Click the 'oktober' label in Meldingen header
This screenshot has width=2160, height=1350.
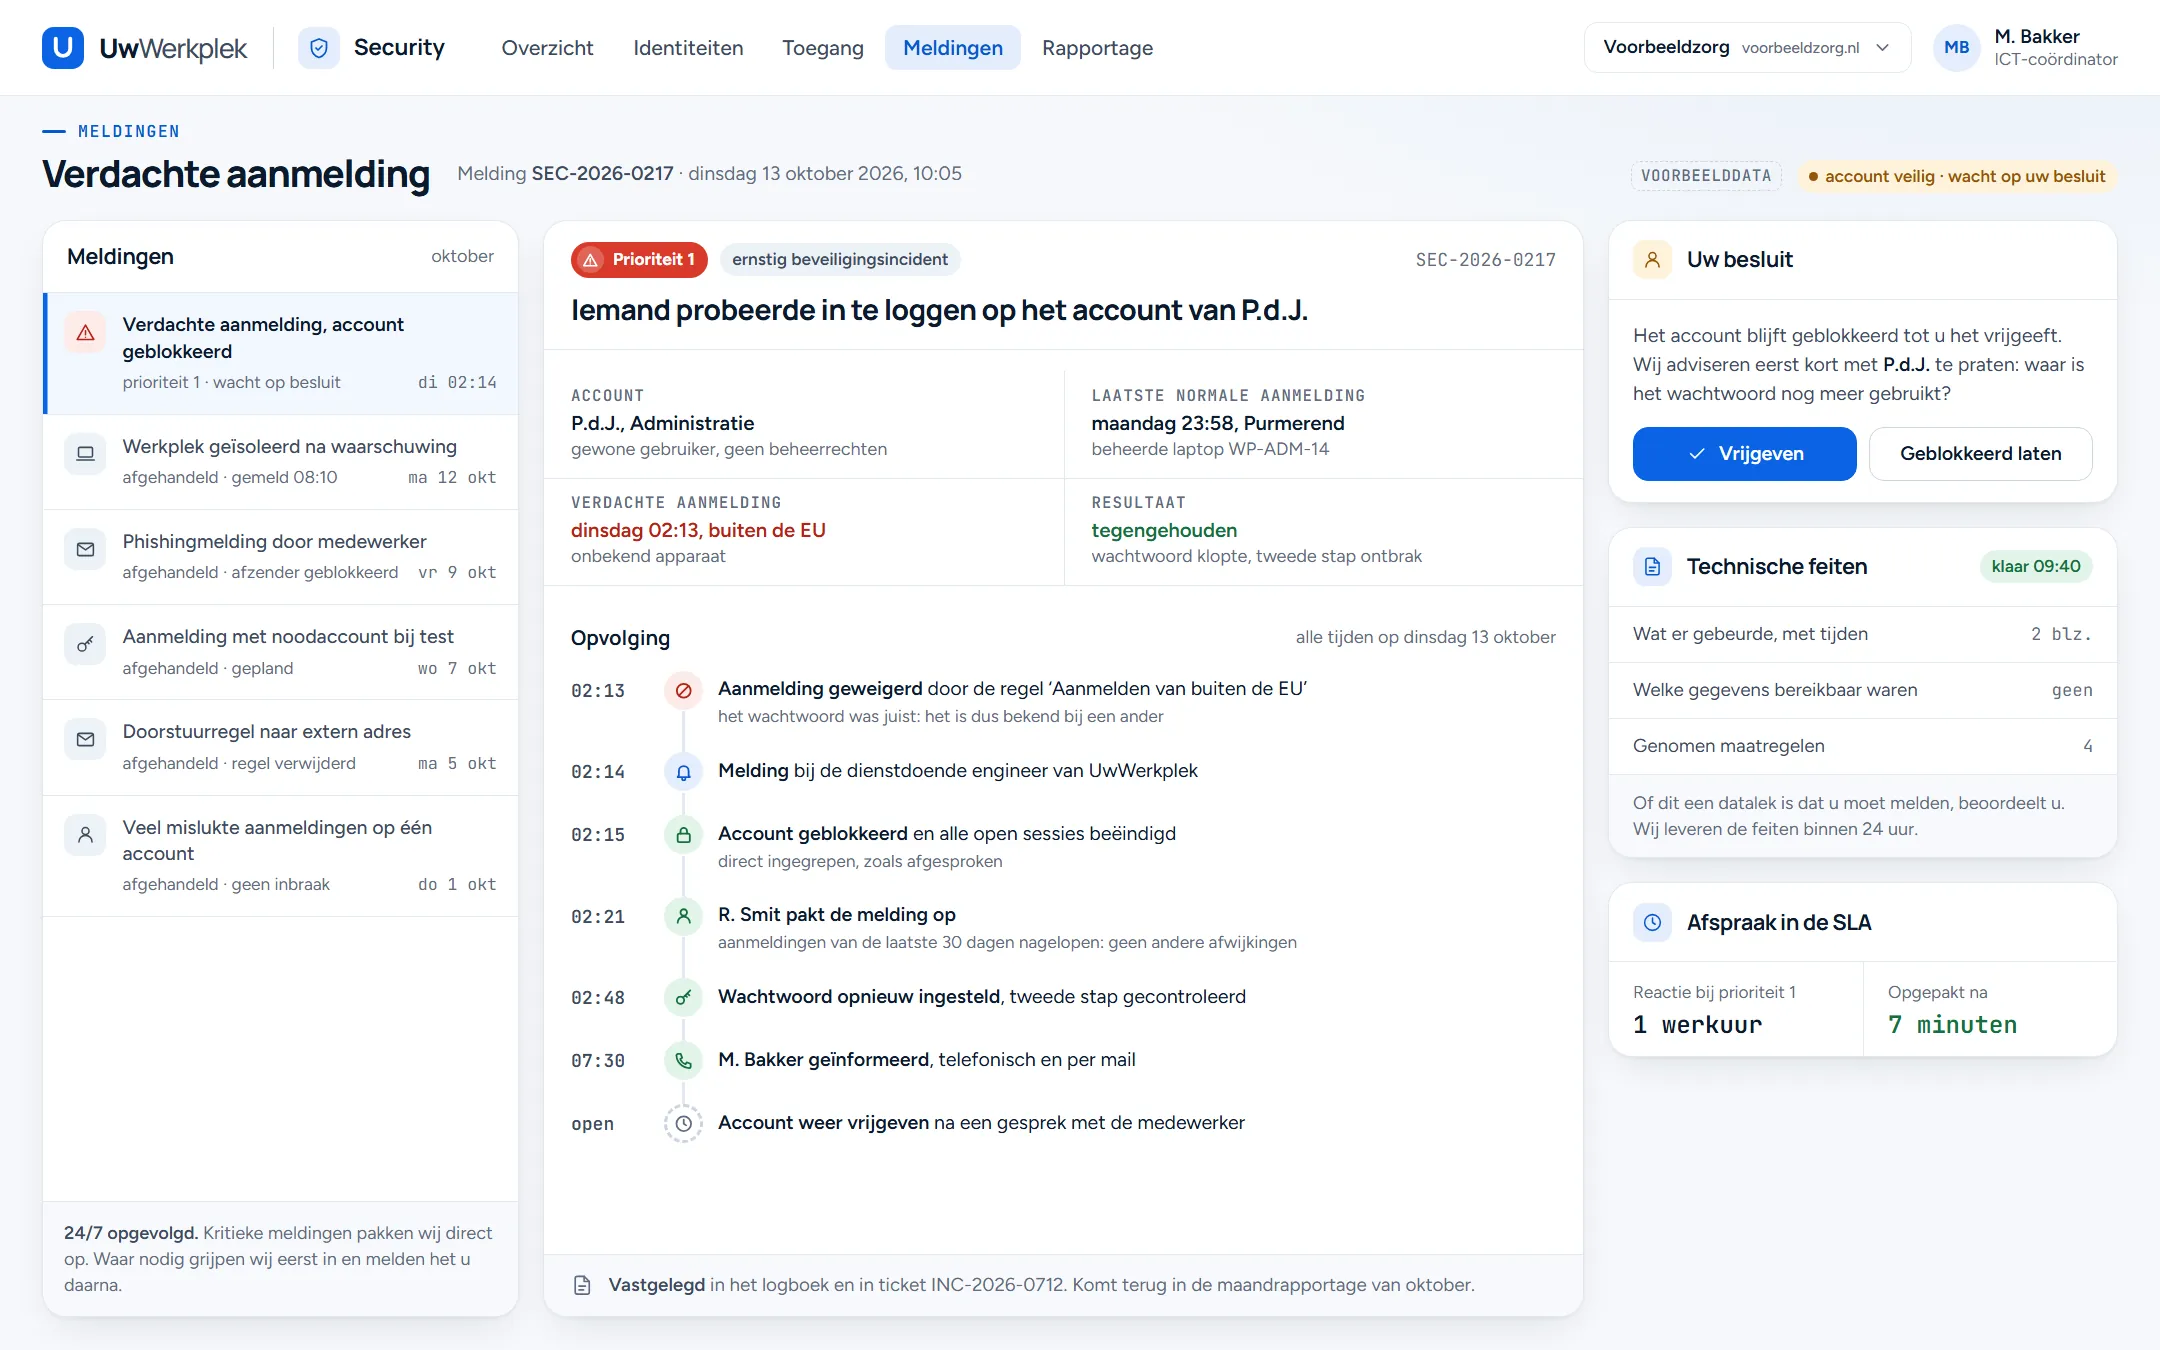(x=462, y=257)
